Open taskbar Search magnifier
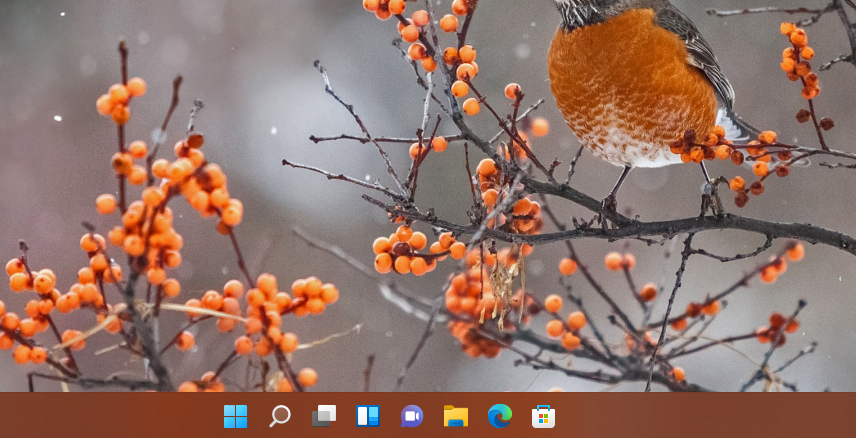Image resolution: width=856 pixels, height=438 pixels. point(280,416)
